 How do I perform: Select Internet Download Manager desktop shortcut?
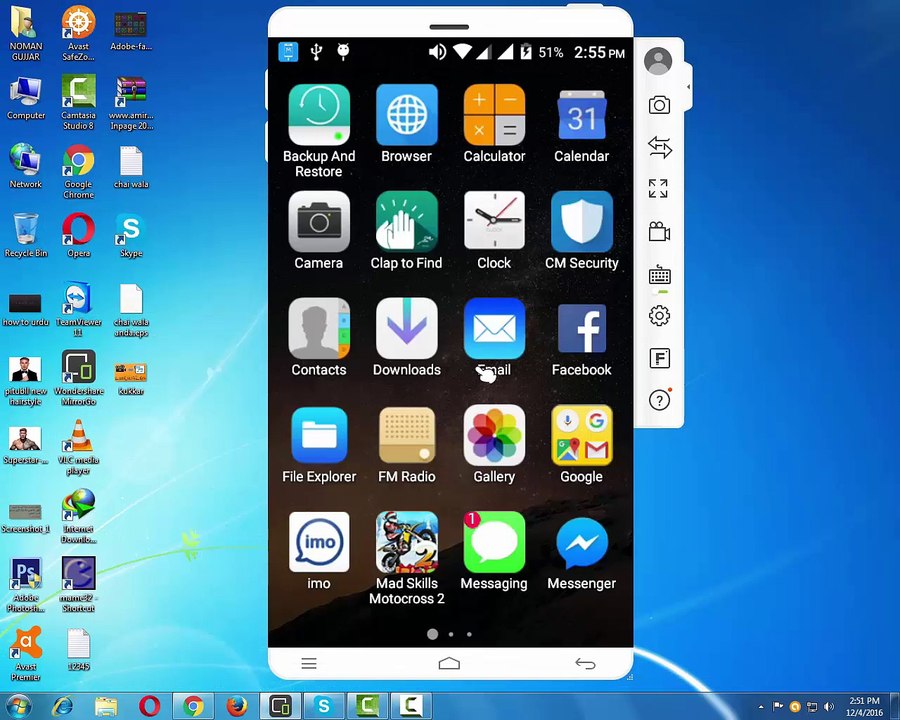click(78, 516)
